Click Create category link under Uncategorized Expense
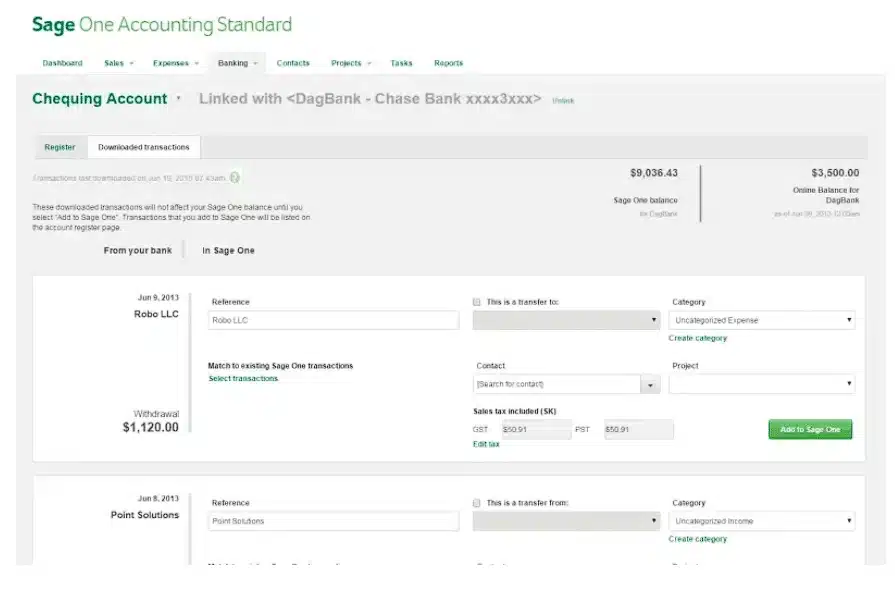 pyautogui.click(x=698, y=338)
